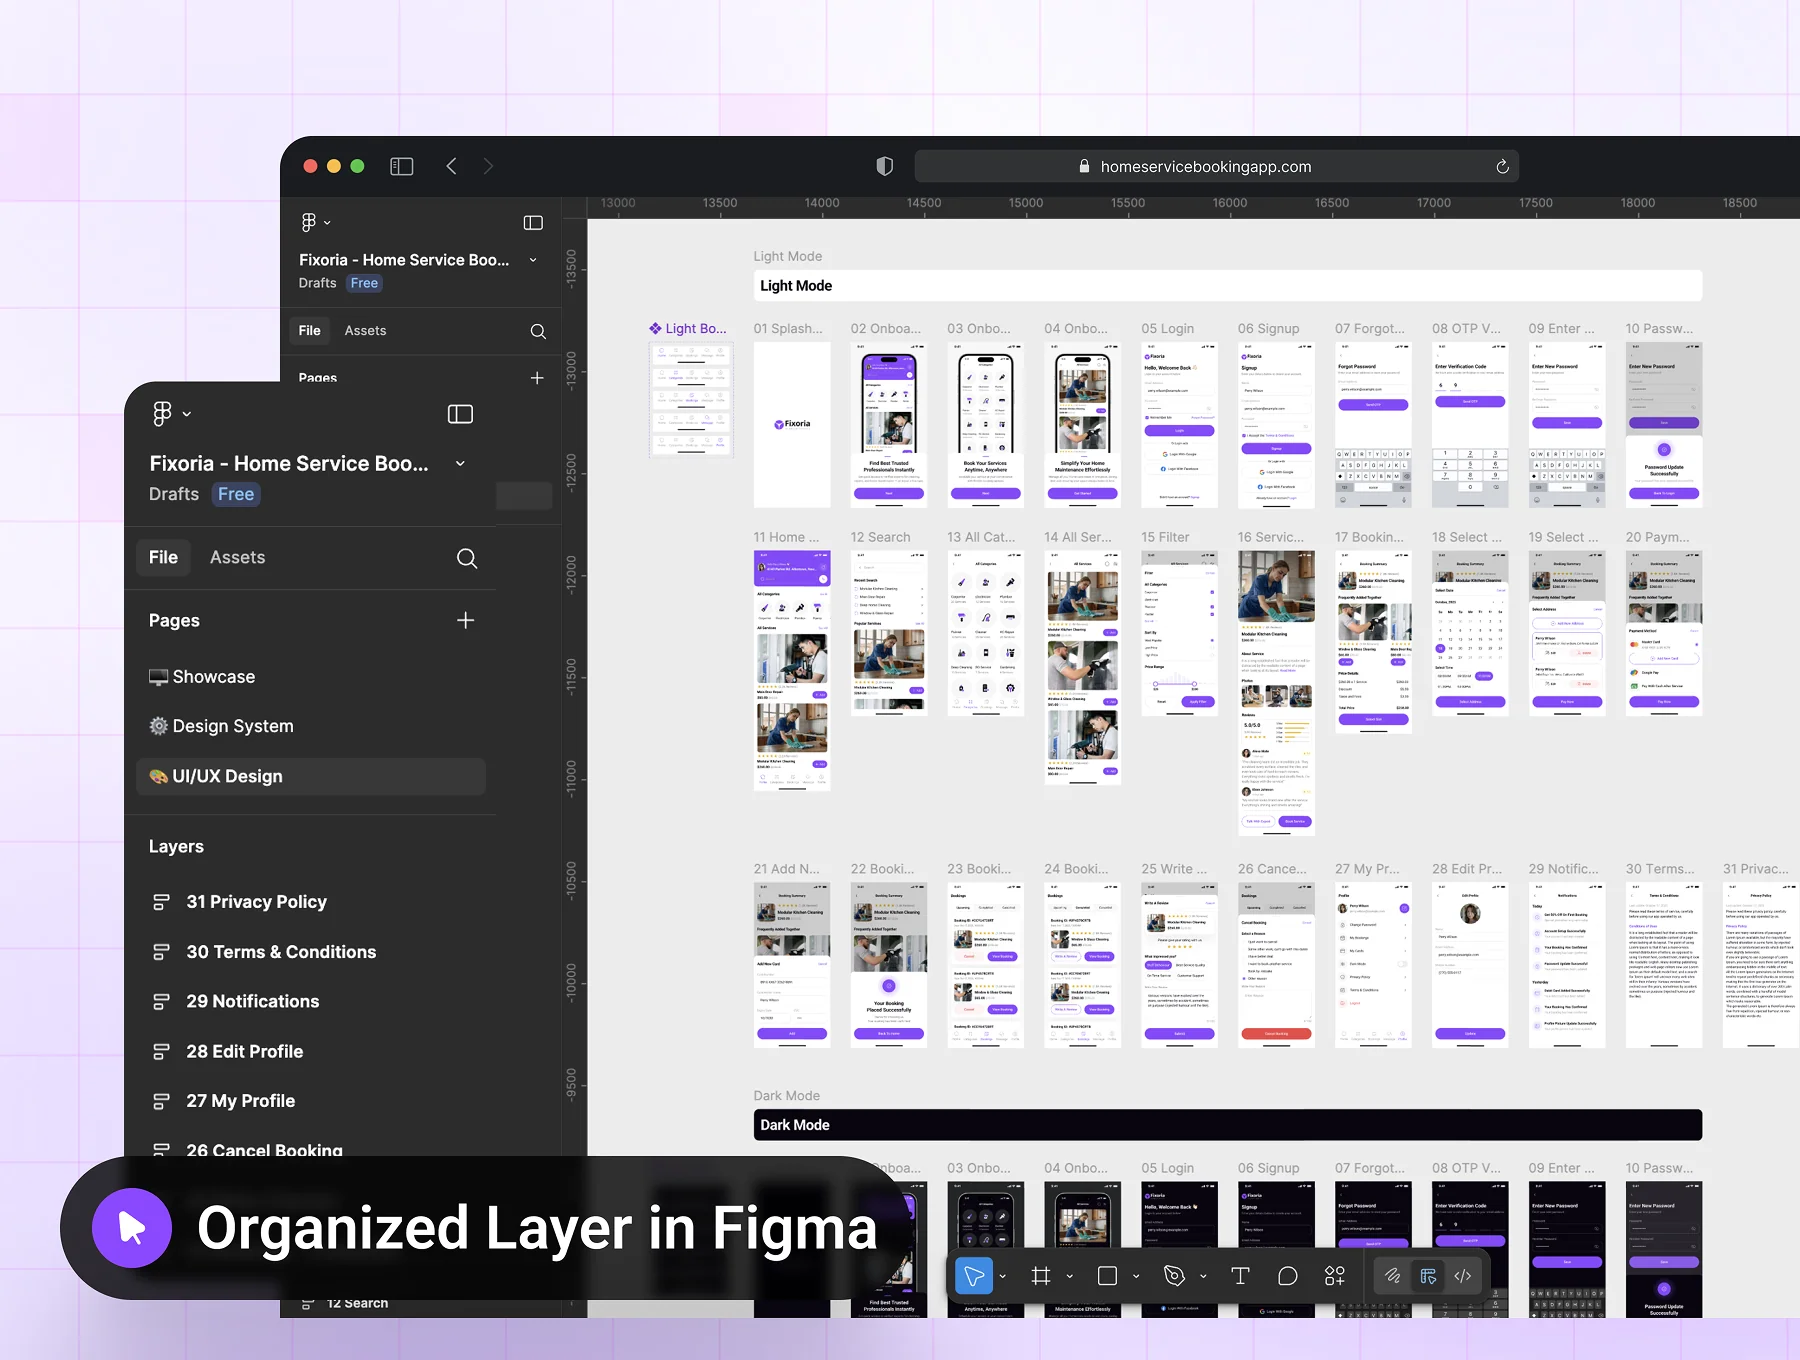Image resolution: width=1800 pixels, height=1360 pixels.
Task: Click Free badge in back window sidebar
Action: pyautogui.click(x=364, y=284)
